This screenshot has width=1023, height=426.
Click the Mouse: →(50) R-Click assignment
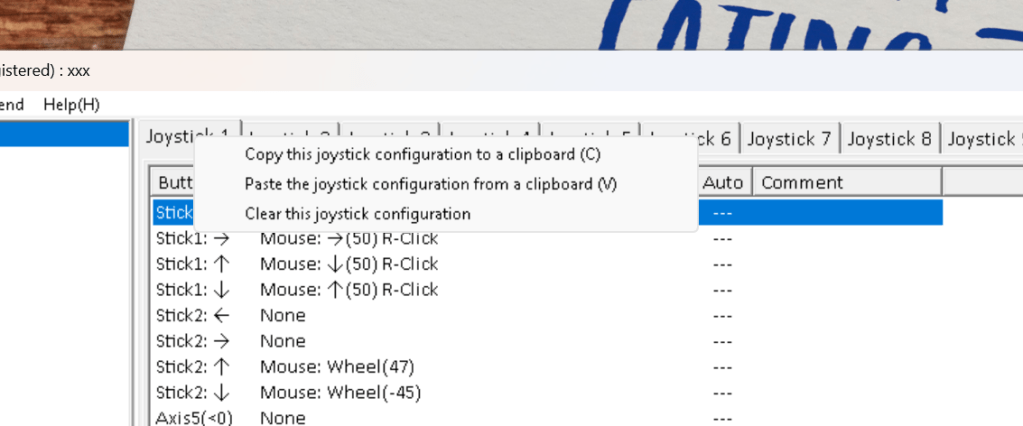349,239
